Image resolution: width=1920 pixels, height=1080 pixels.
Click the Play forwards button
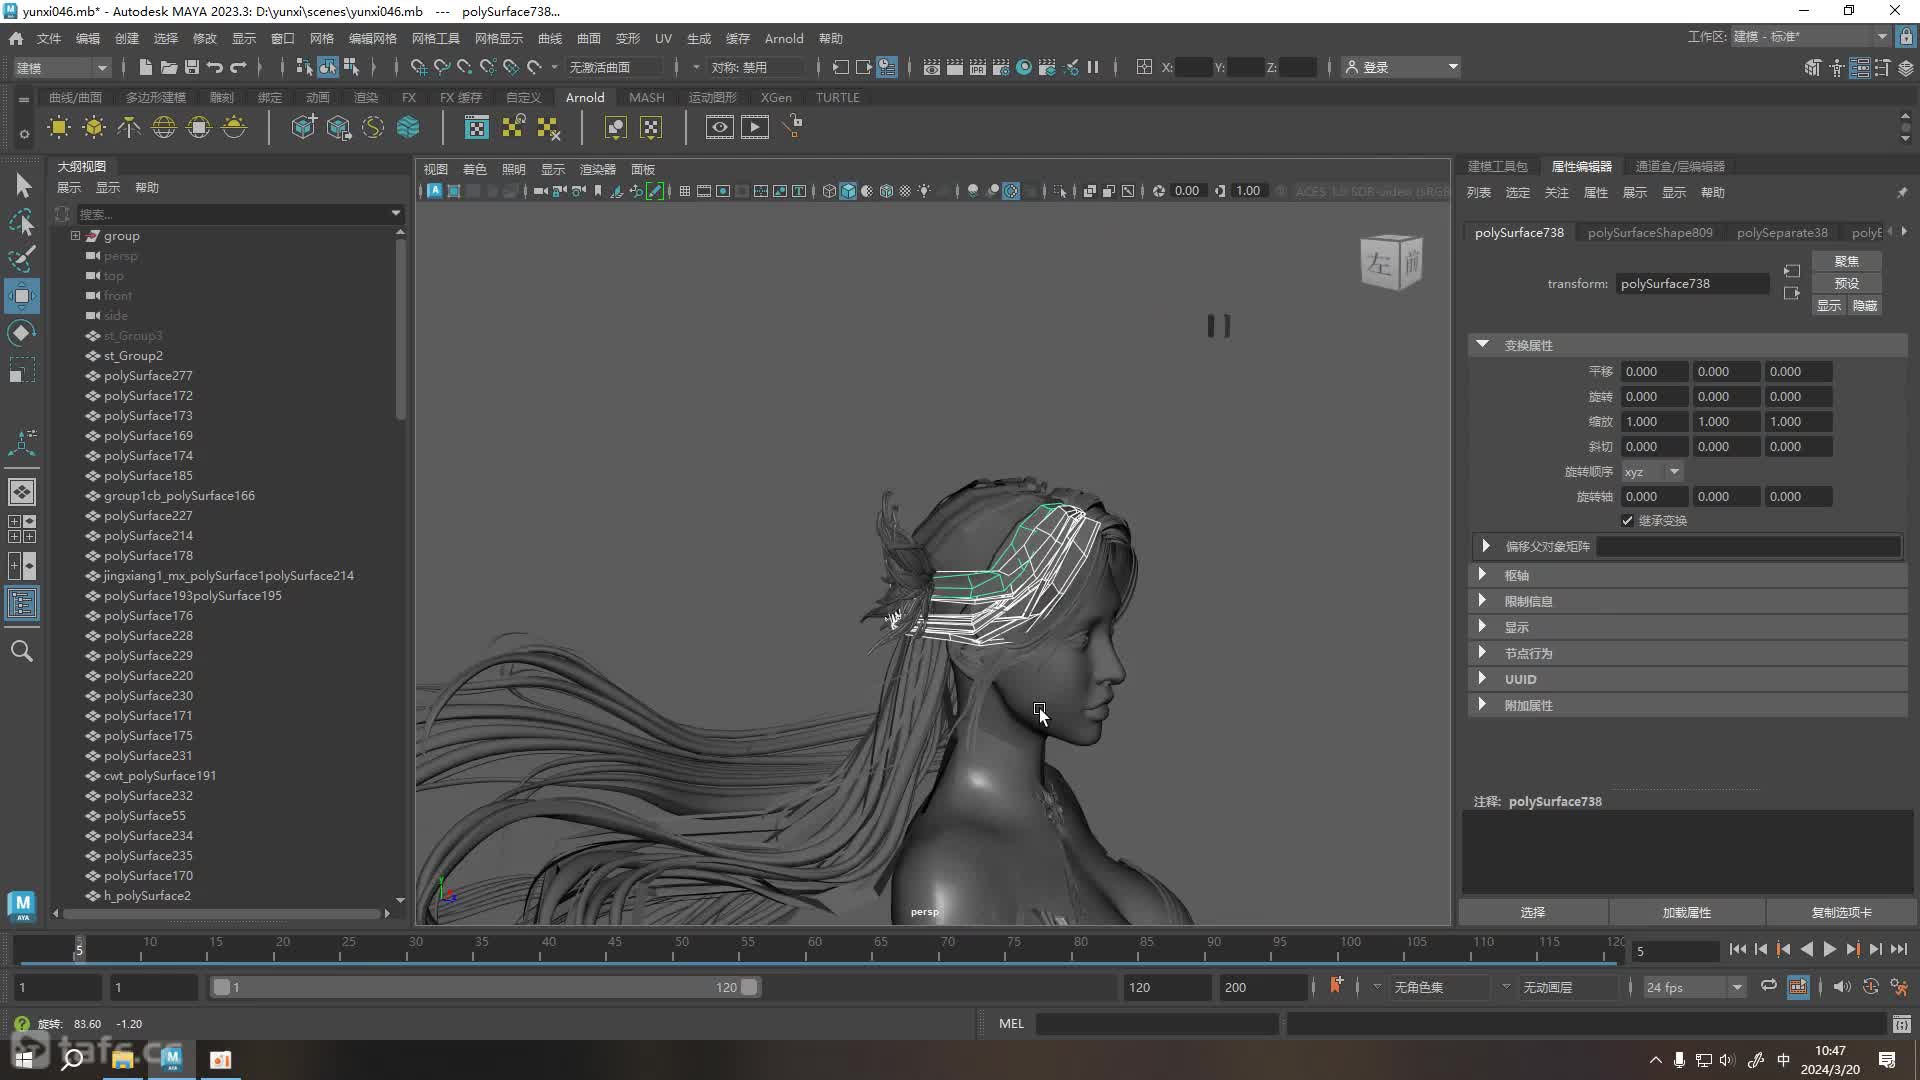1829,950
